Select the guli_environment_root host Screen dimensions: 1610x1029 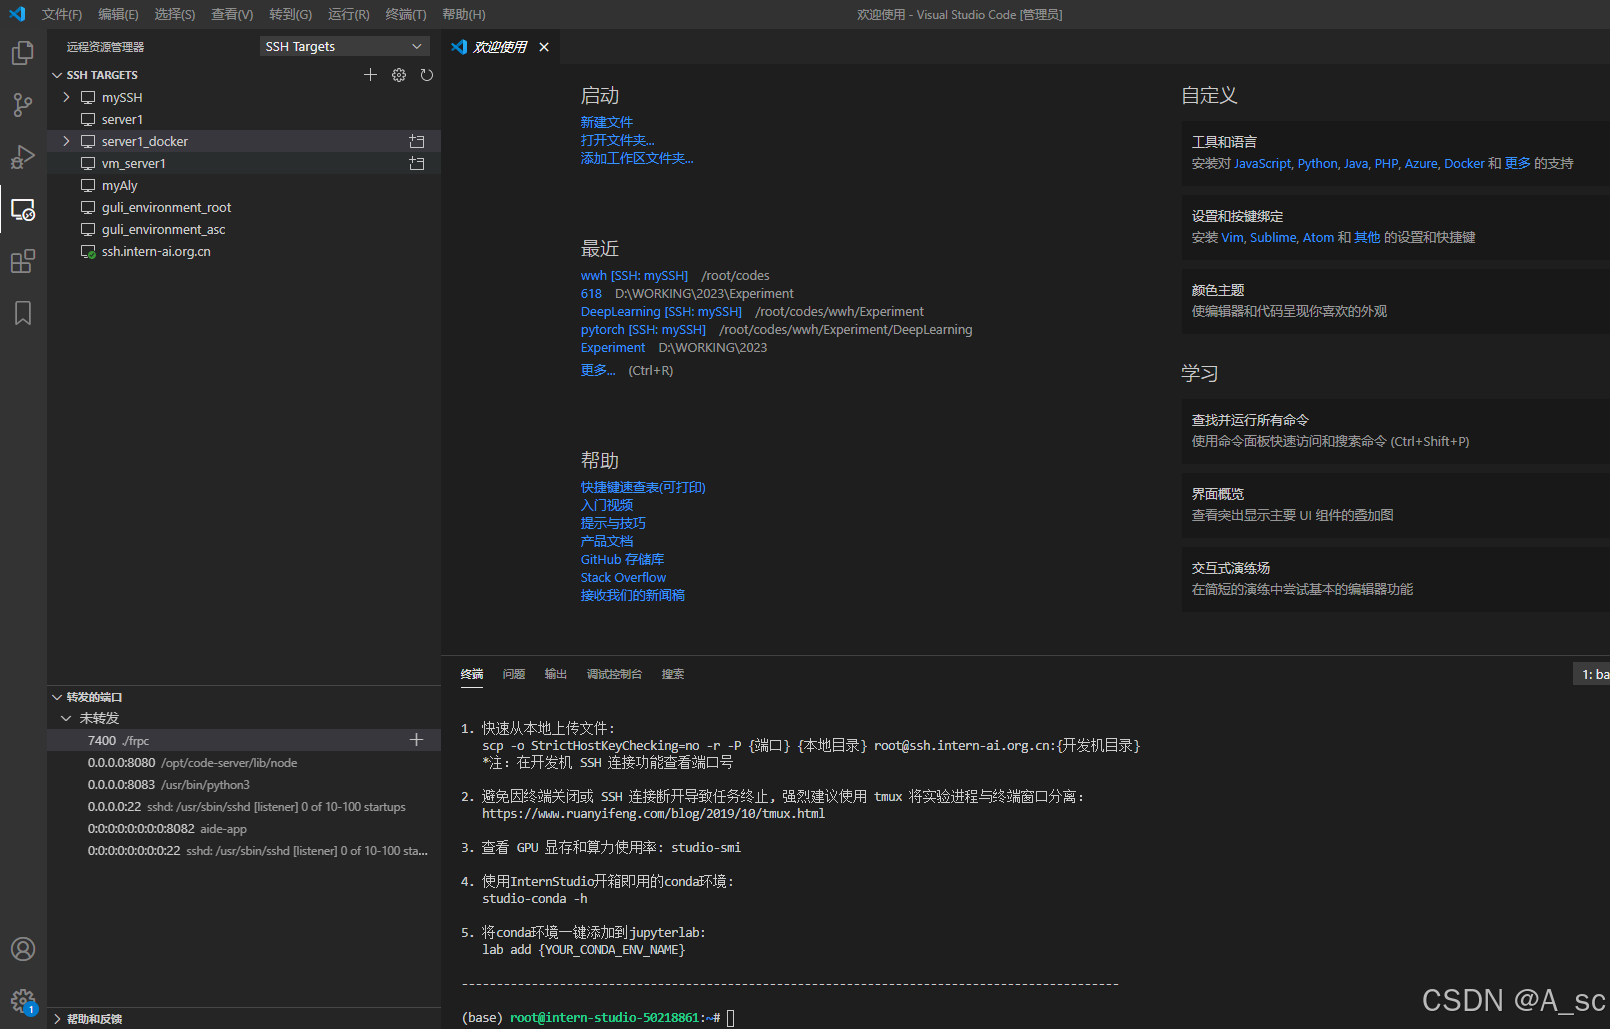pos(244,207)
